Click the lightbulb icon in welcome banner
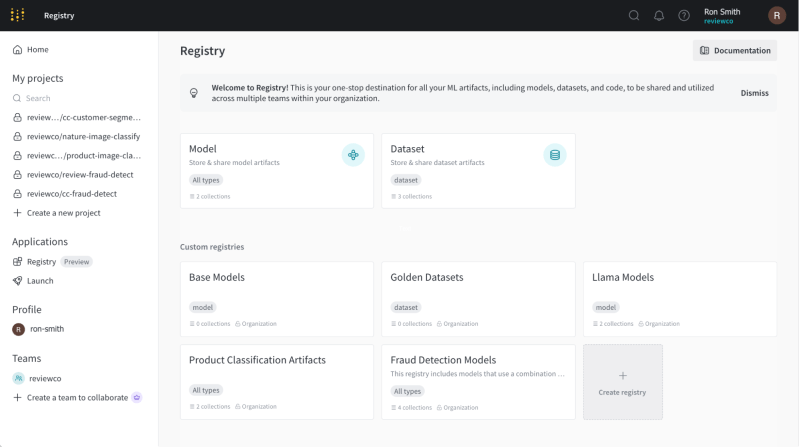The width and height of the screenshot is (799, 447). (194, 93)
